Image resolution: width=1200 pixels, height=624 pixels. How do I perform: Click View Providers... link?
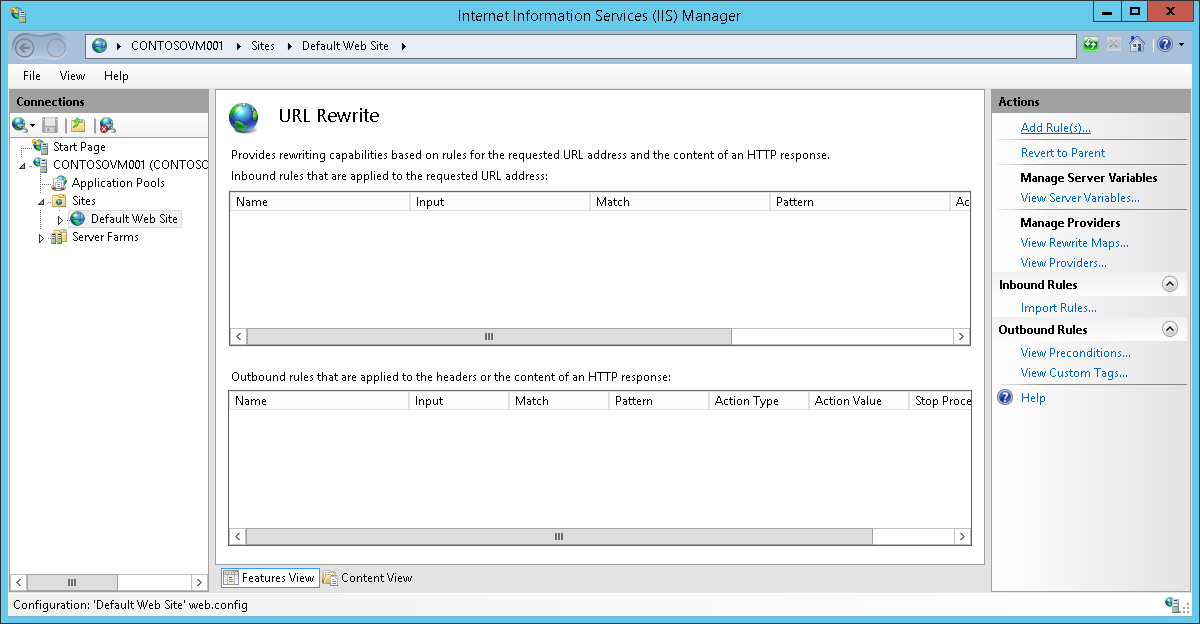(1063, 263)
